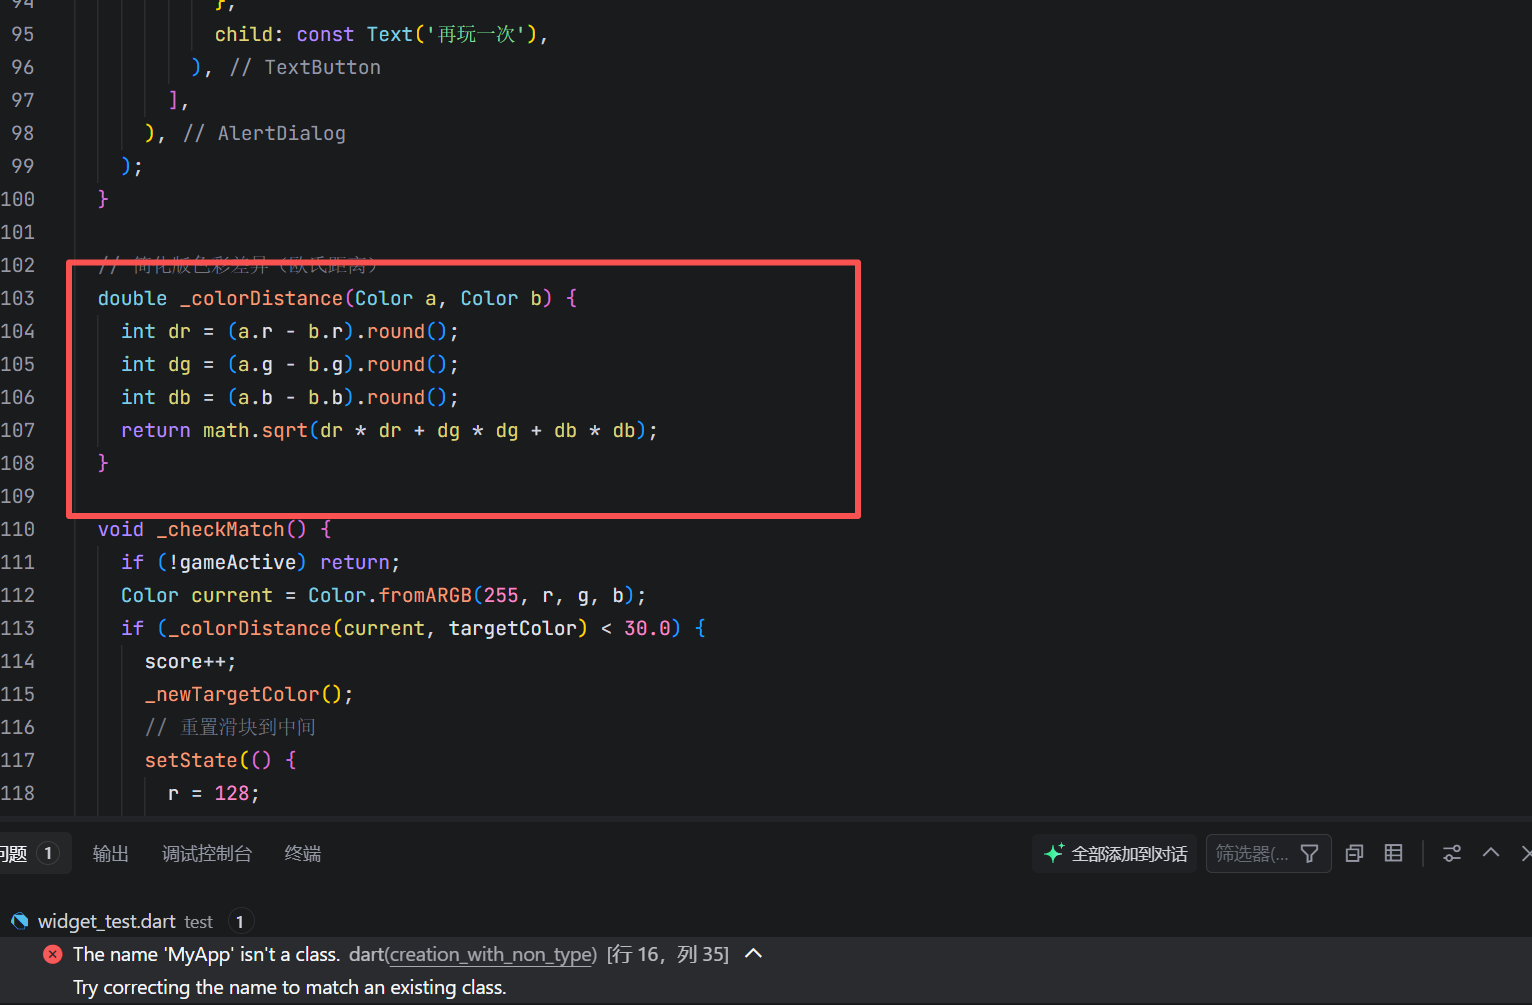Click the "_newTargetColor();" call
Image resolution: width=1532 pixels, height=1005 pixels.
coord(249,694)
